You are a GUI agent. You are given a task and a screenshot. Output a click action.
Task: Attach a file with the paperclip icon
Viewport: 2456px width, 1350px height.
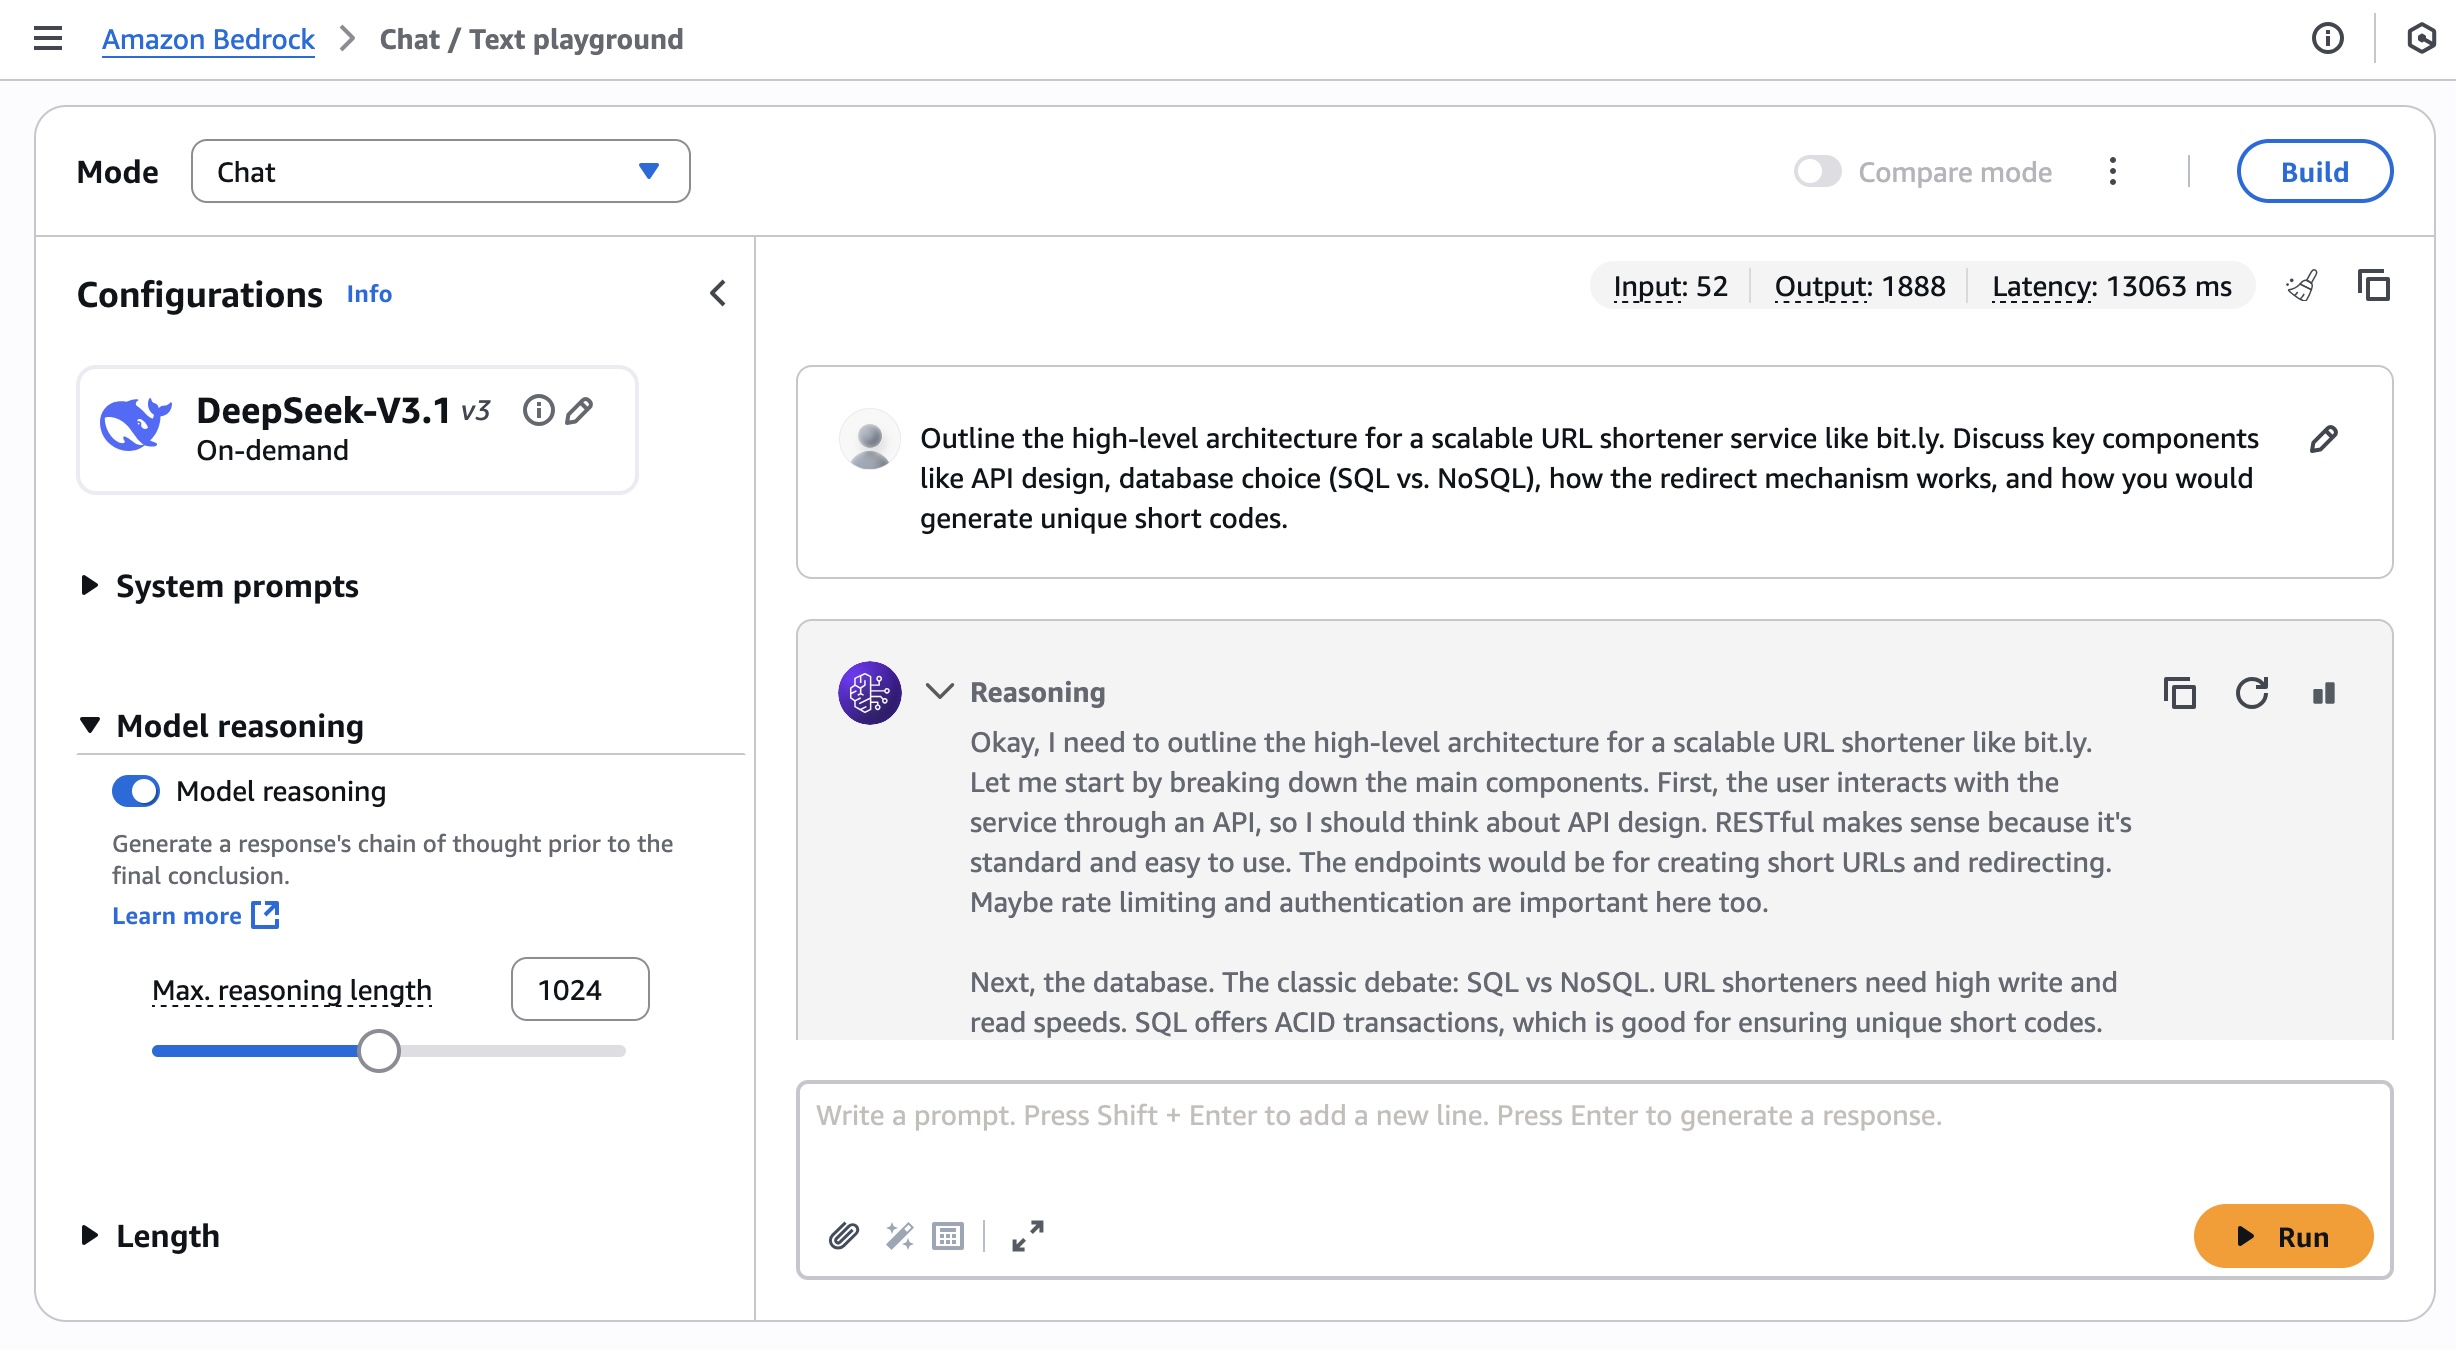tap(843, 1237)
